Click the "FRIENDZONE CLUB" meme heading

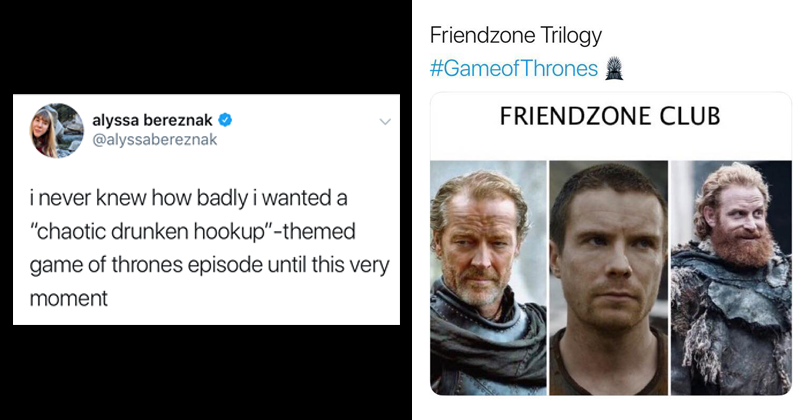[610, 117]
